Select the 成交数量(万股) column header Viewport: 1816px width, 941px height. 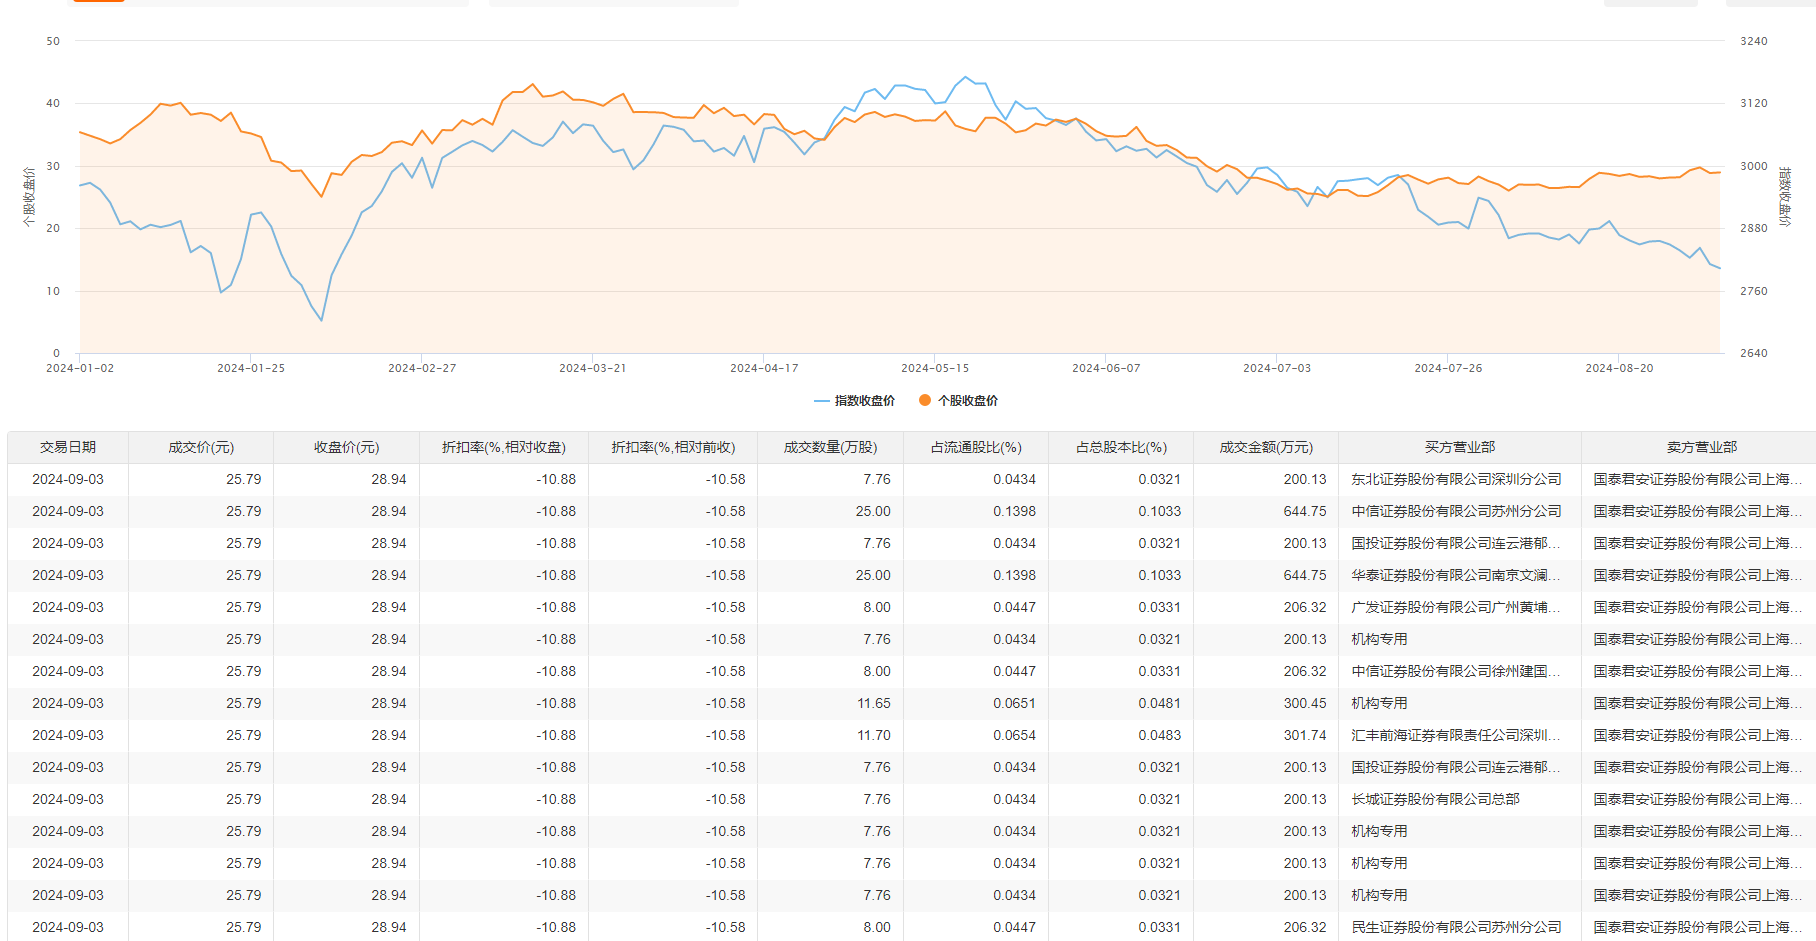click(830, 447)
